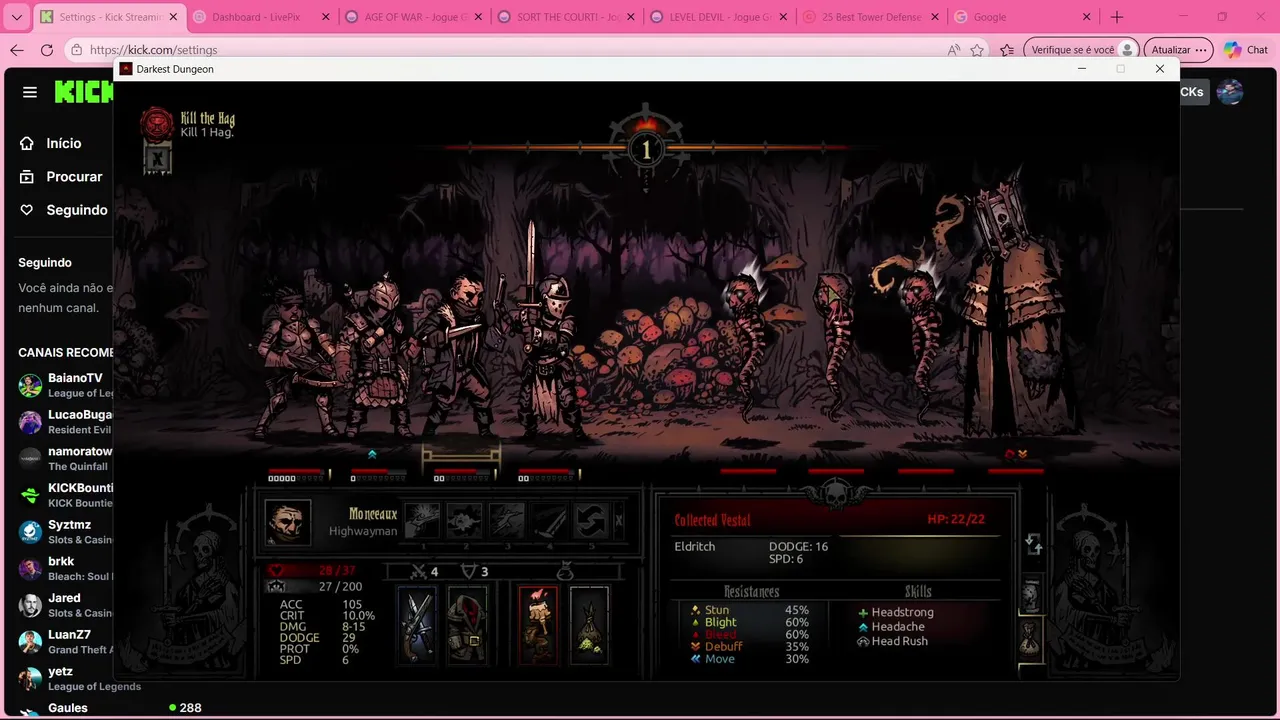
Task: Click the hero health bar 28/37
Action: pos(315,571)
